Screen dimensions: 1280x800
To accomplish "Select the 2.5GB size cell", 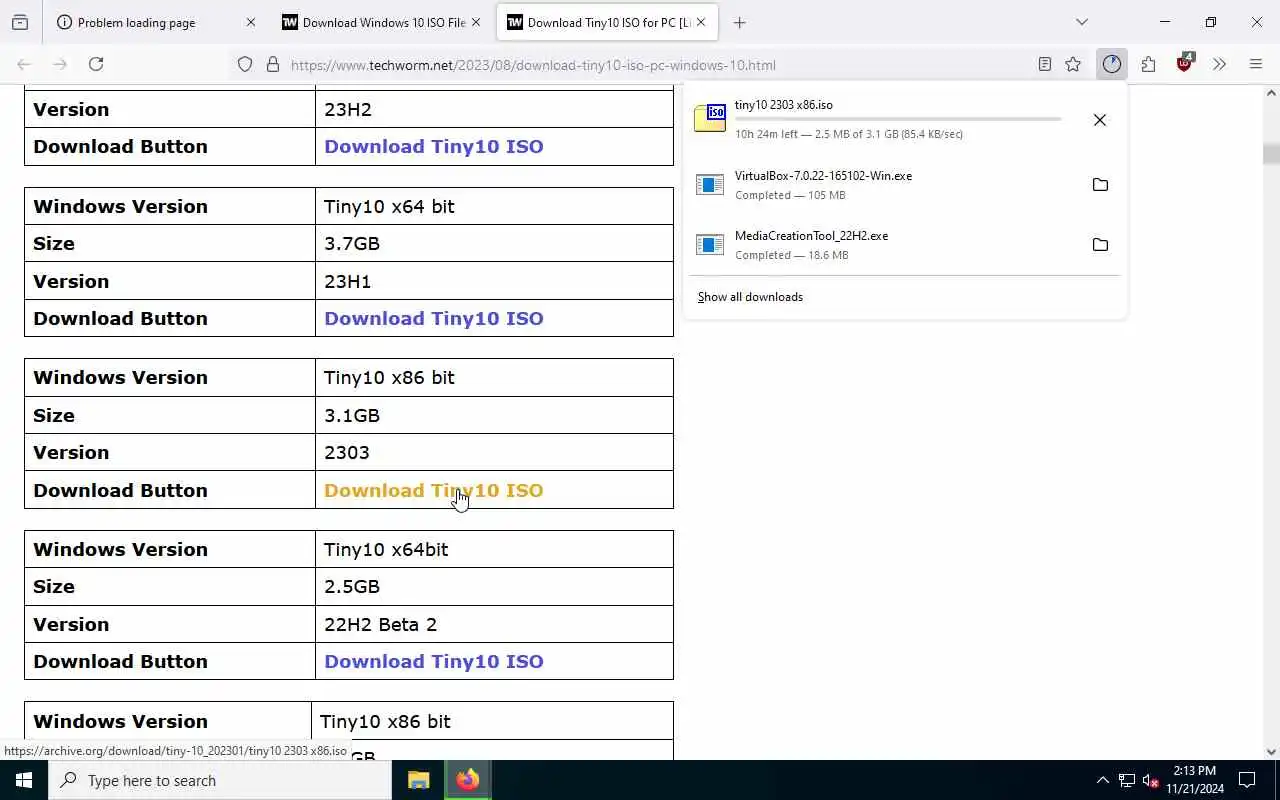I will (x=494, y=586).
